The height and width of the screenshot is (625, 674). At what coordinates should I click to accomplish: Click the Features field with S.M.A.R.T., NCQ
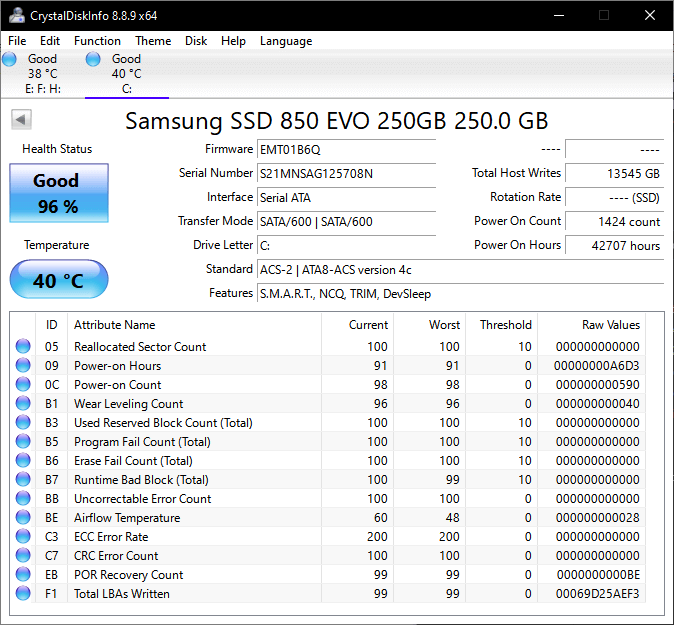pyautogui.click(x=460, y=294)
